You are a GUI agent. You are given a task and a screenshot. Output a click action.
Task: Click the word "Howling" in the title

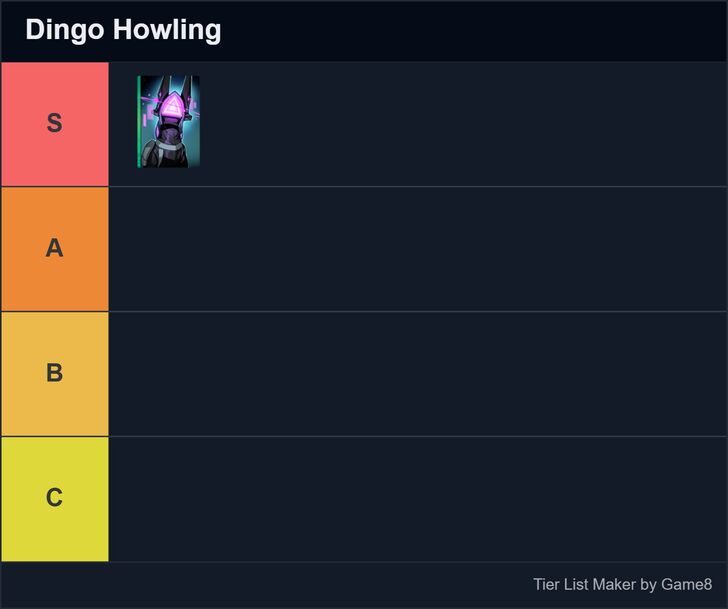[166, 30]
